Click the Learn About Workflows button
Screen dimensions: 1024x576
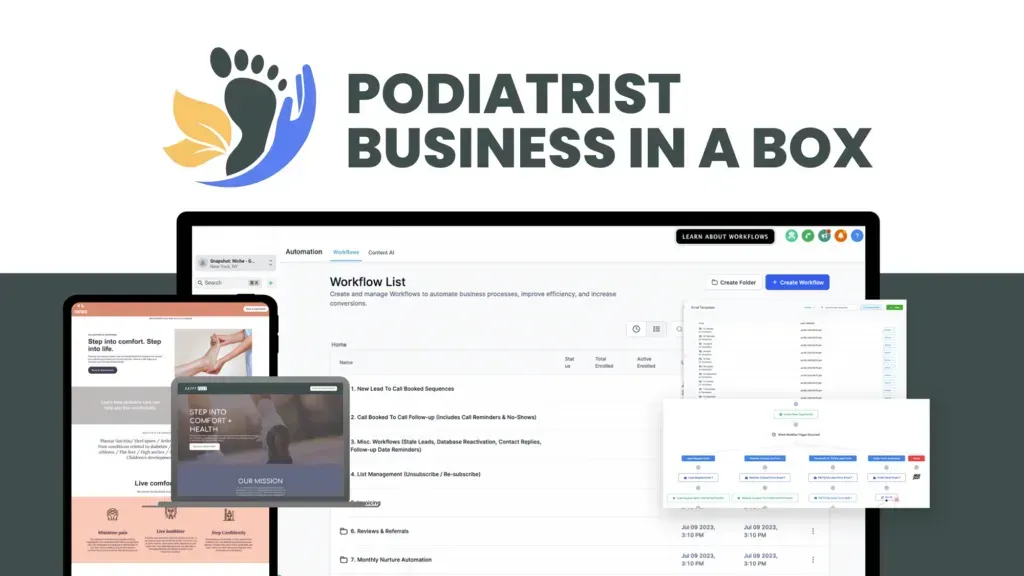click(x=725, y=236)
